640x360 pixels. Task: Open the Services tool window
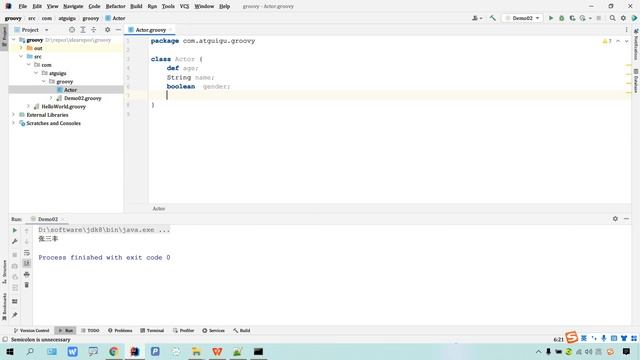click(x=213, y=330)
